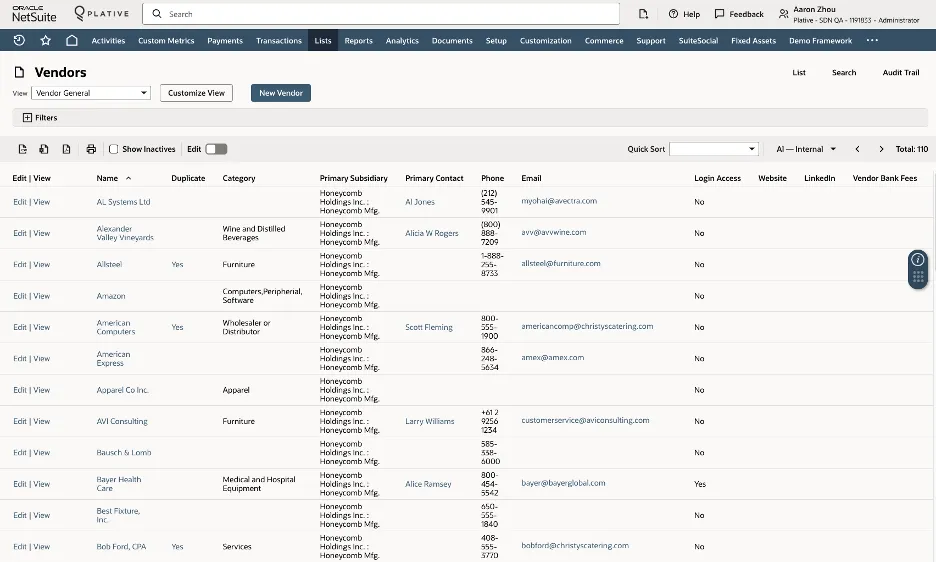Go to the Home icon
936x562 pixels.
coord(72,41)
